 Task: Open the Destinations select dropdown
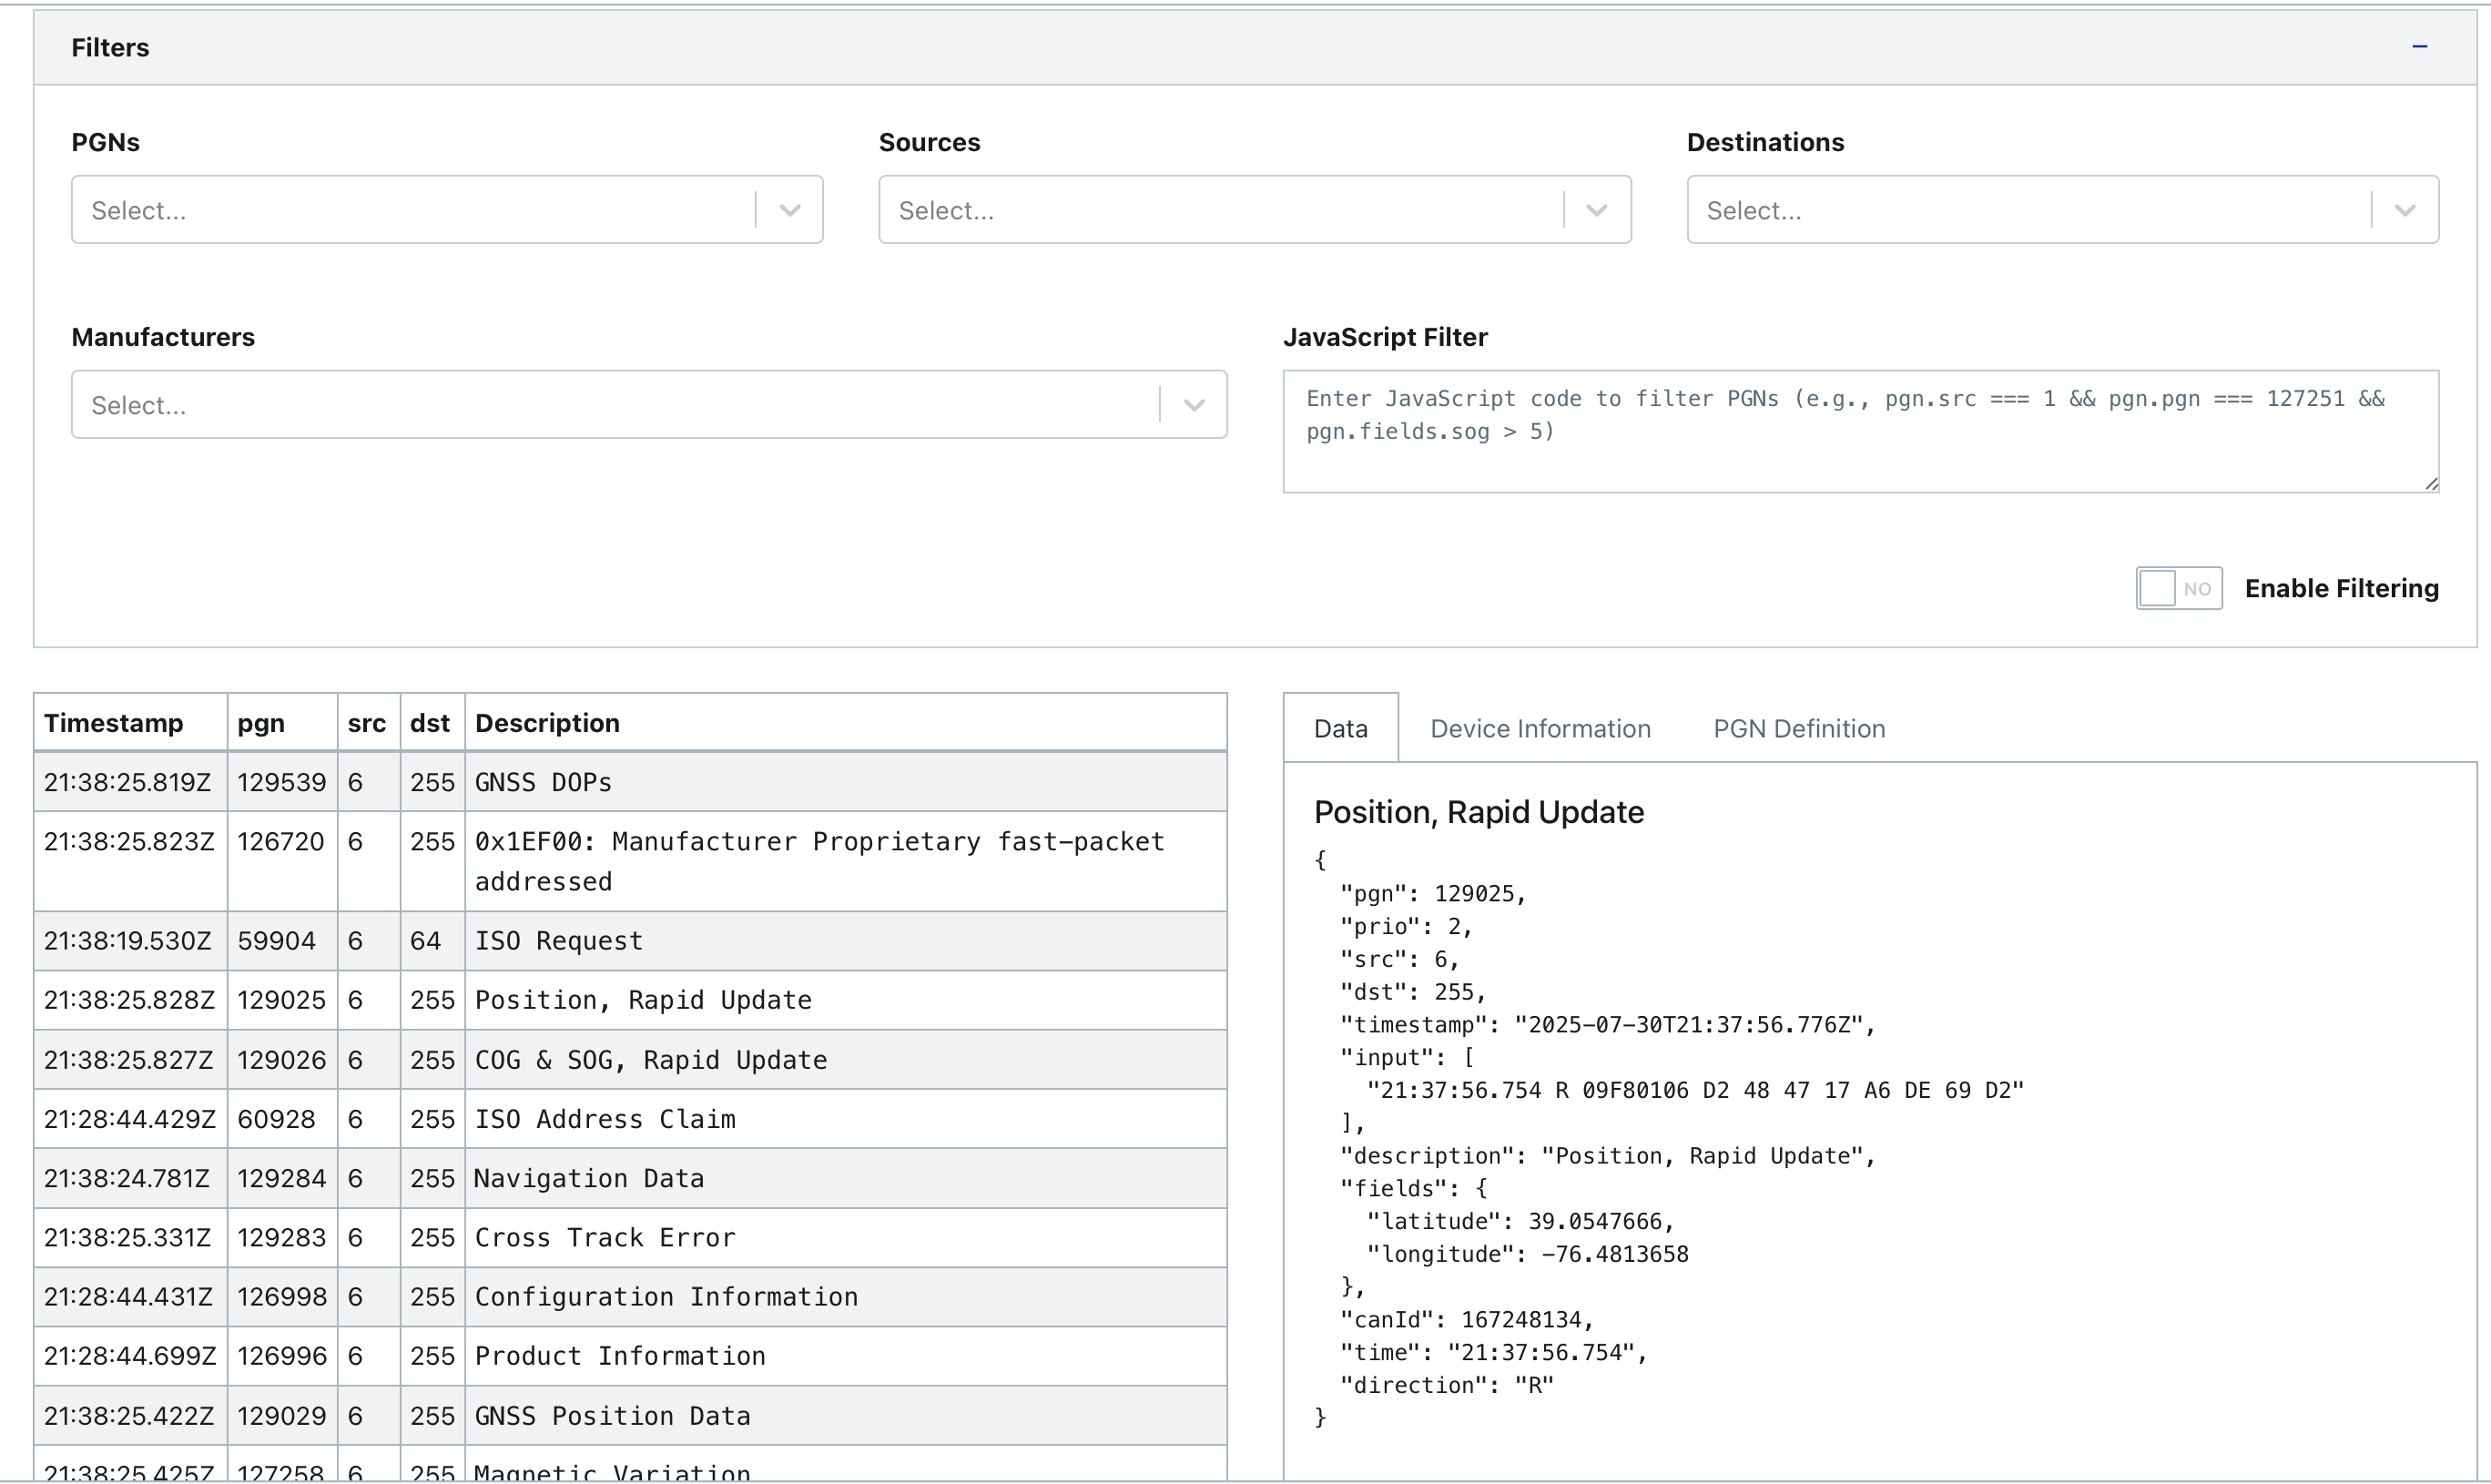(2062, 210)
